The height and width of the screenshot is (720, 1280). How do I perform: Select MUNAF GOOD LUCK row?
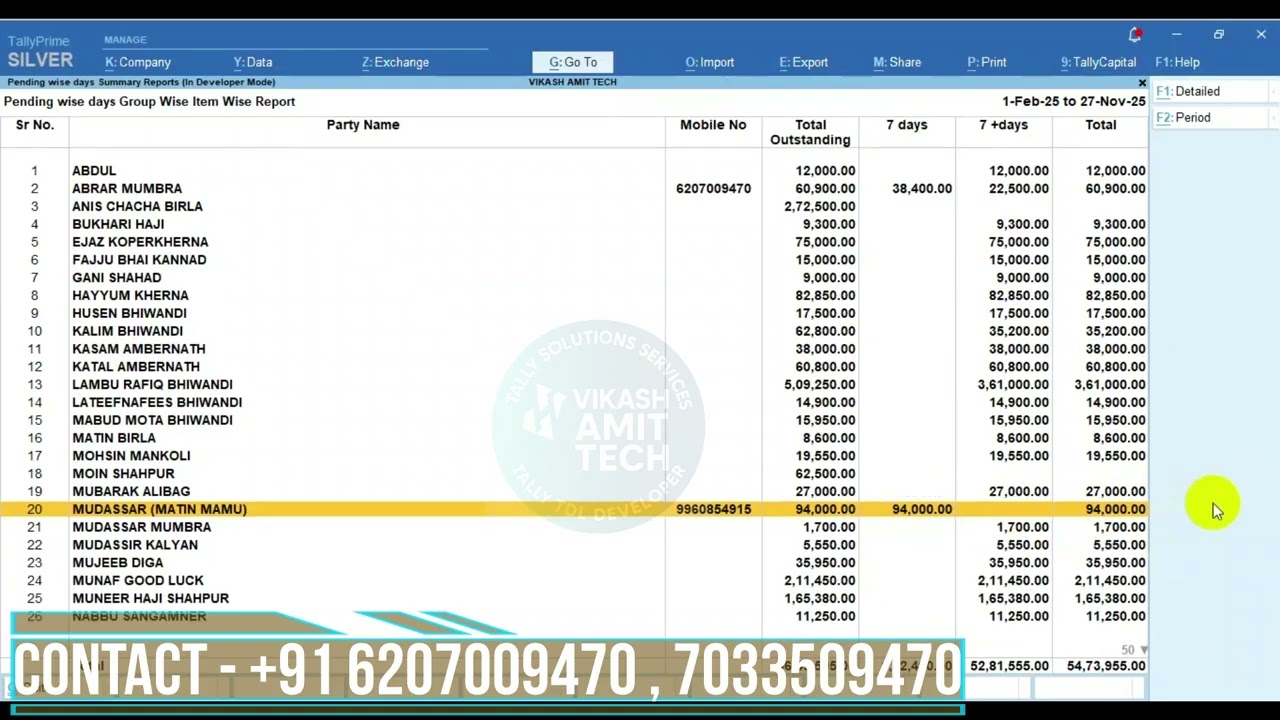[573, 581]
